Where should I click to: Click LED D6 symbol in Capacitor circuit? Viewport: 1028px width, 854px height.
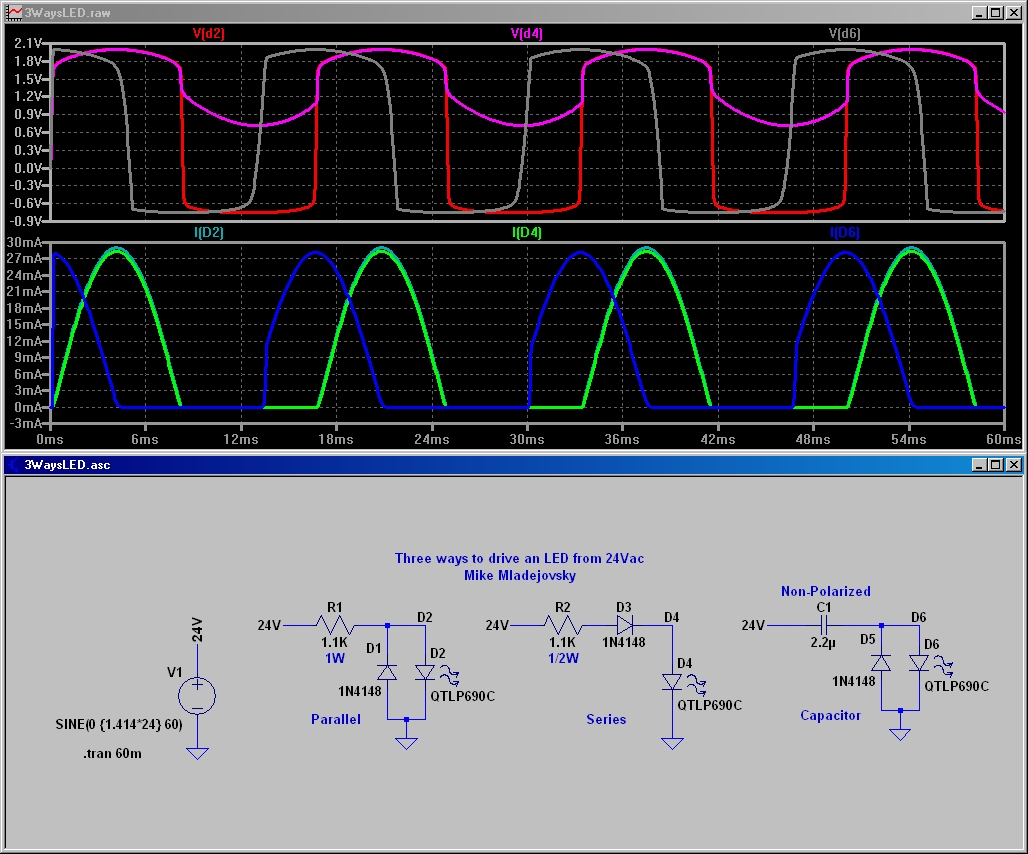(919, 663)
